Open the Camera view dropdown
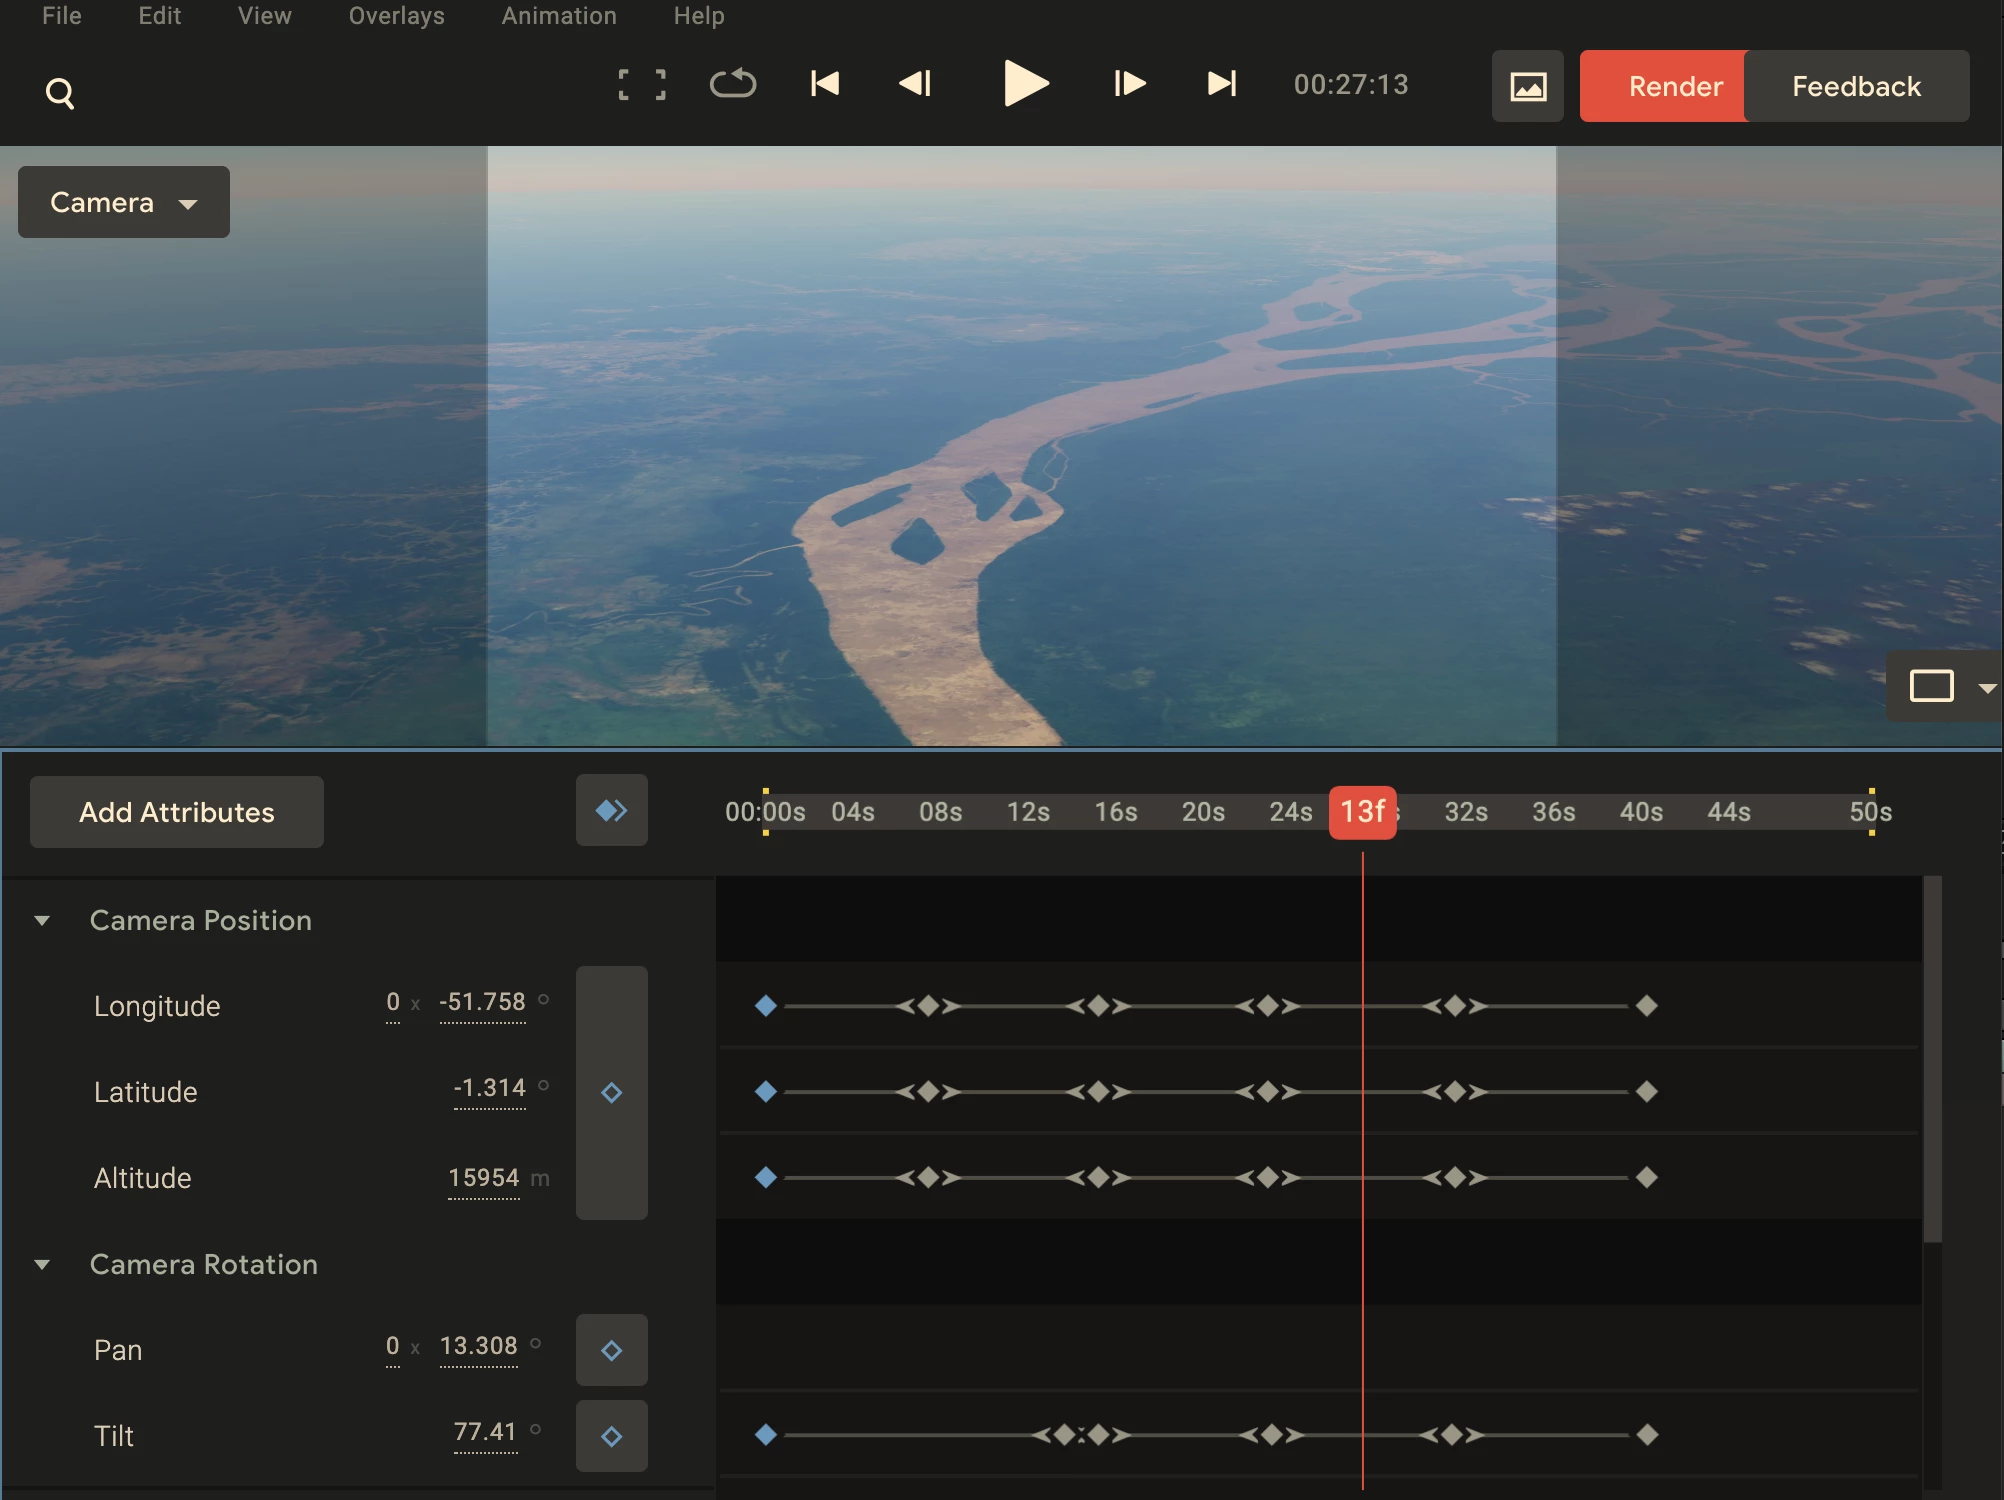The image size is (2004, 1500). tap(124, 202)
